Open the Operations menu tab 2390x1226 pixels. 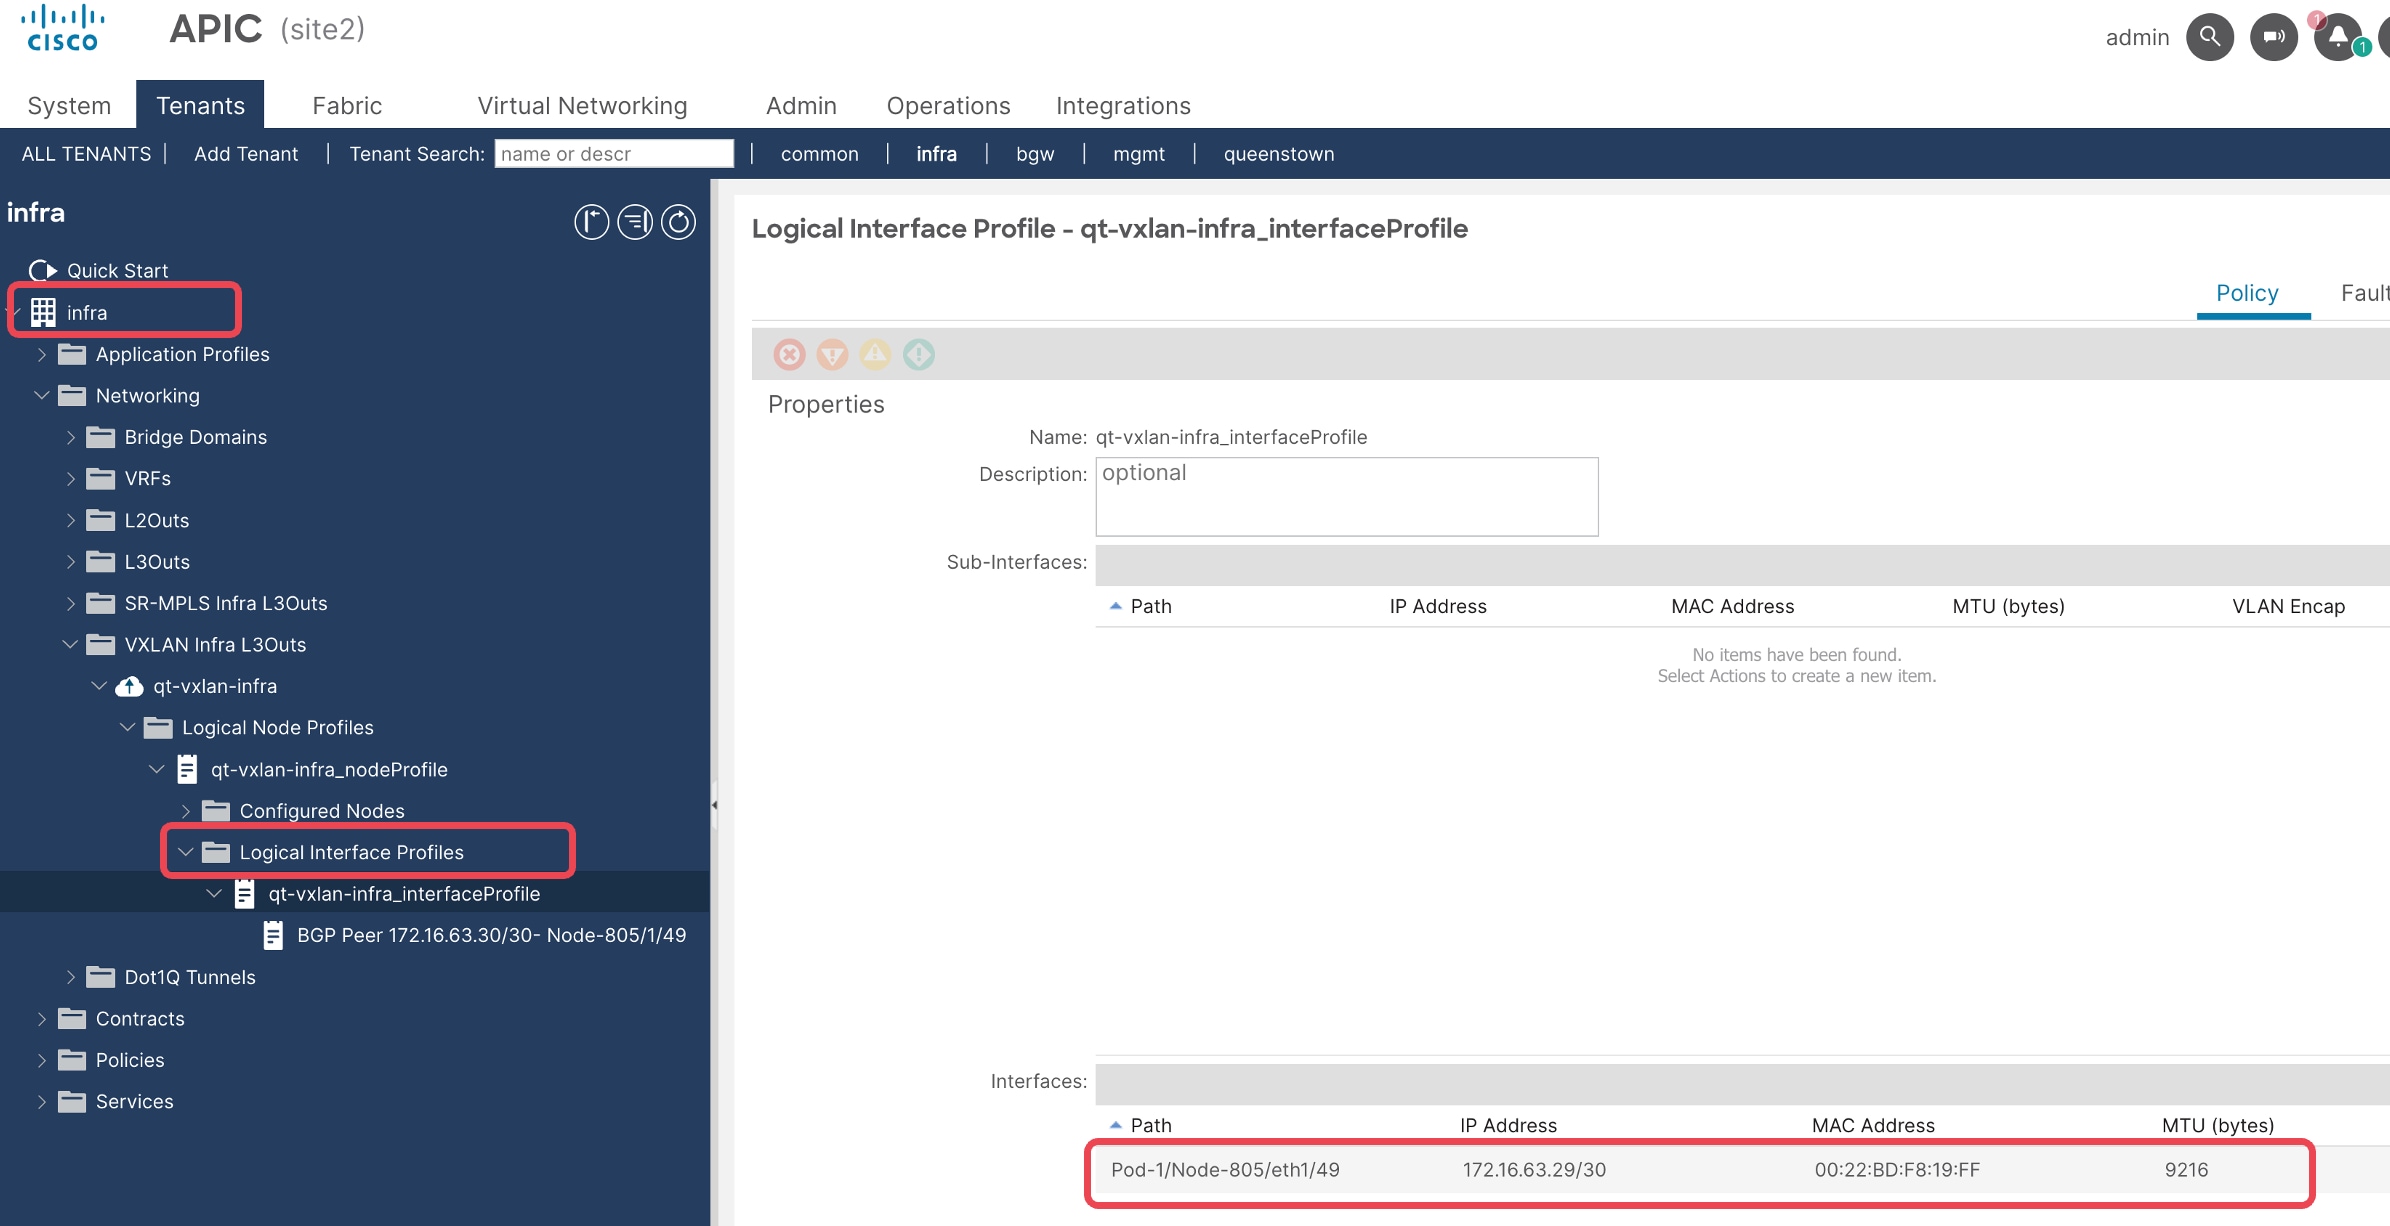(x=948, y=105)
